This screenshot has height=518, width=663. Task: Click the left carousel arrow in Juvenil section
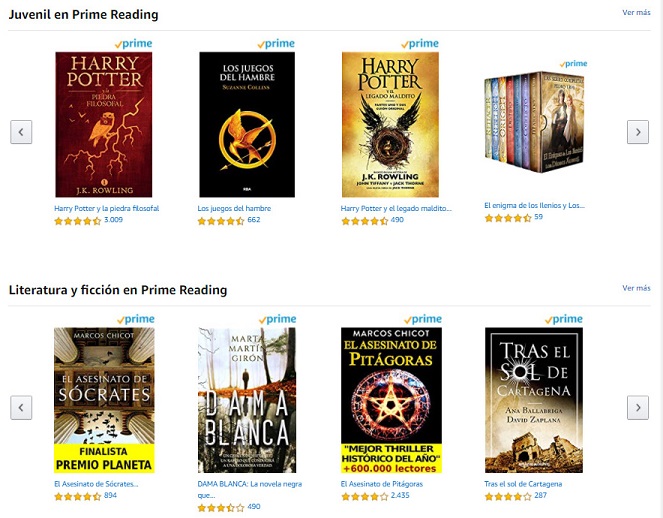(21, 132)
